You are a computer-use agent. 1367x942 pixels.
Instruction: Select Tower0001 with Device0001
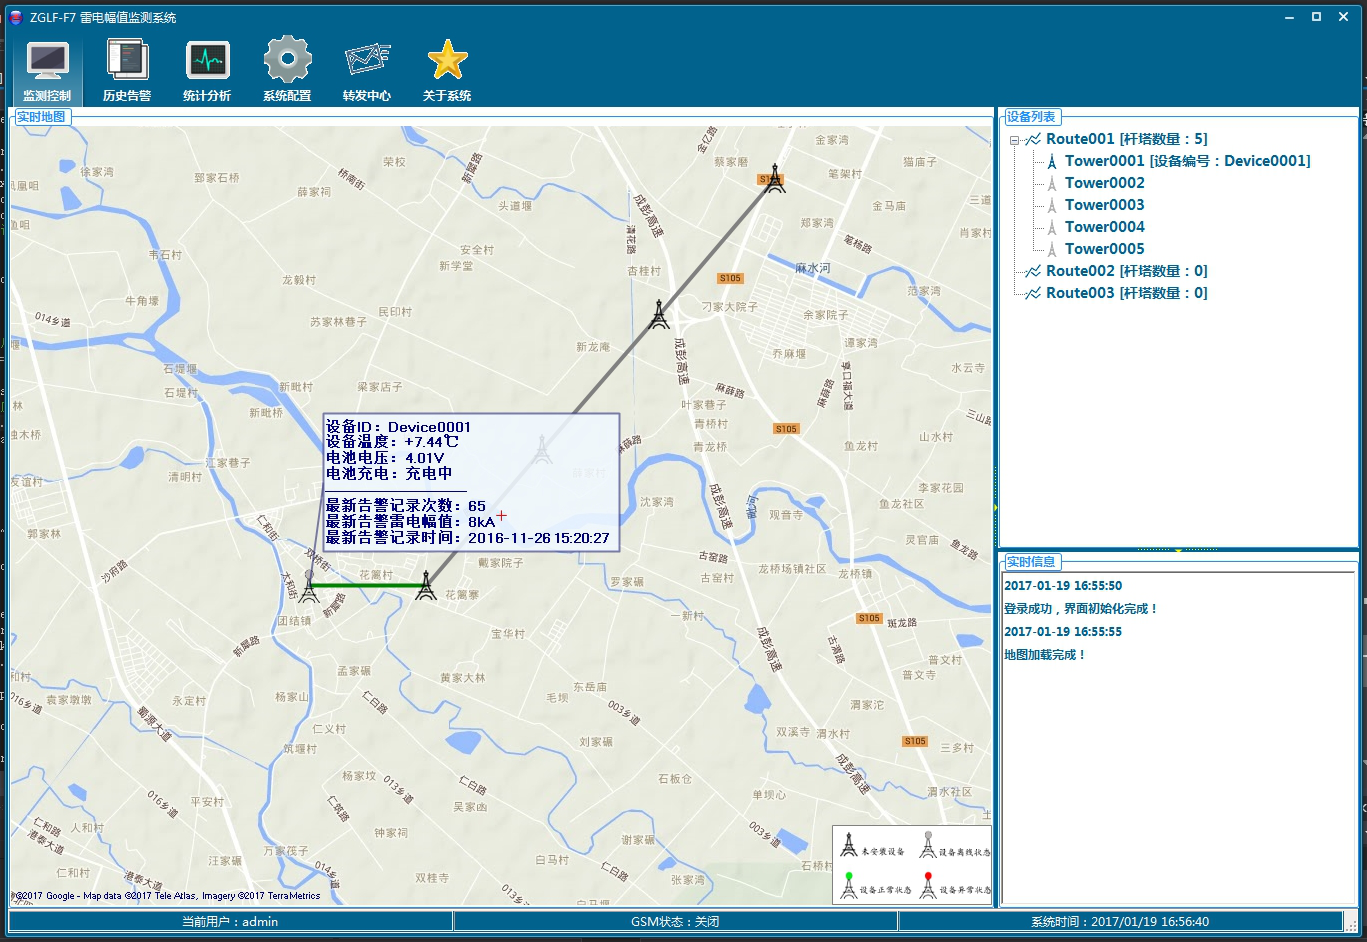(x=1186, y=161)
